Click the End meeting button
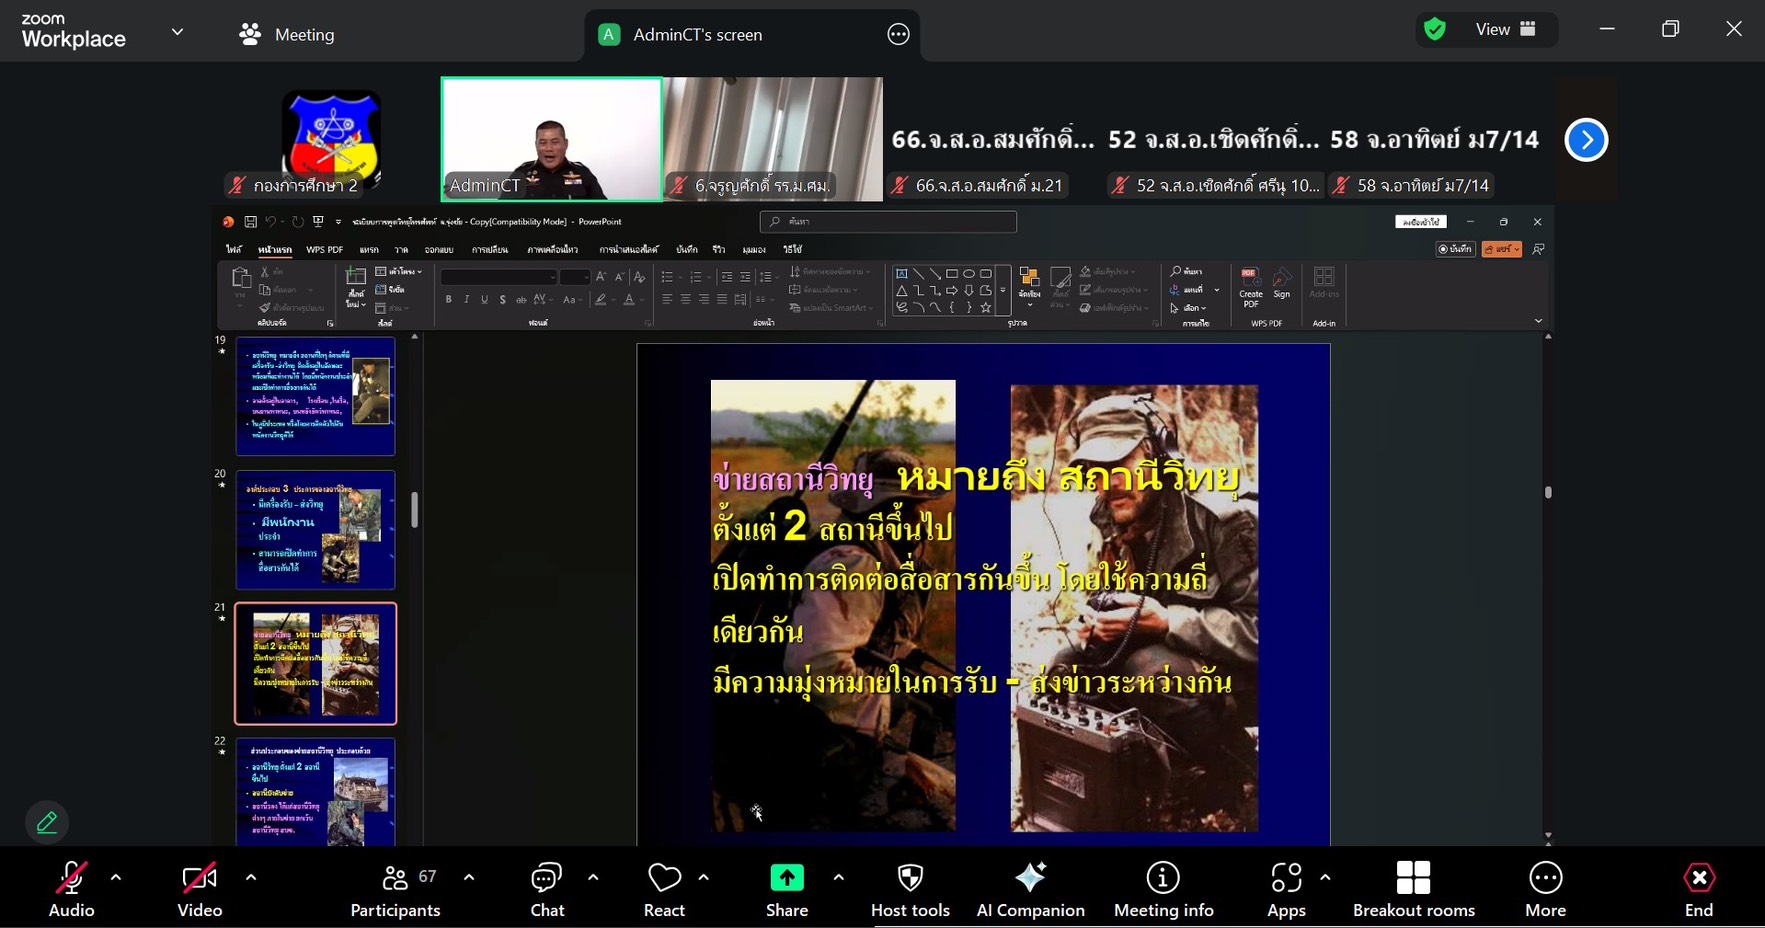 (x=1698, y=889)
